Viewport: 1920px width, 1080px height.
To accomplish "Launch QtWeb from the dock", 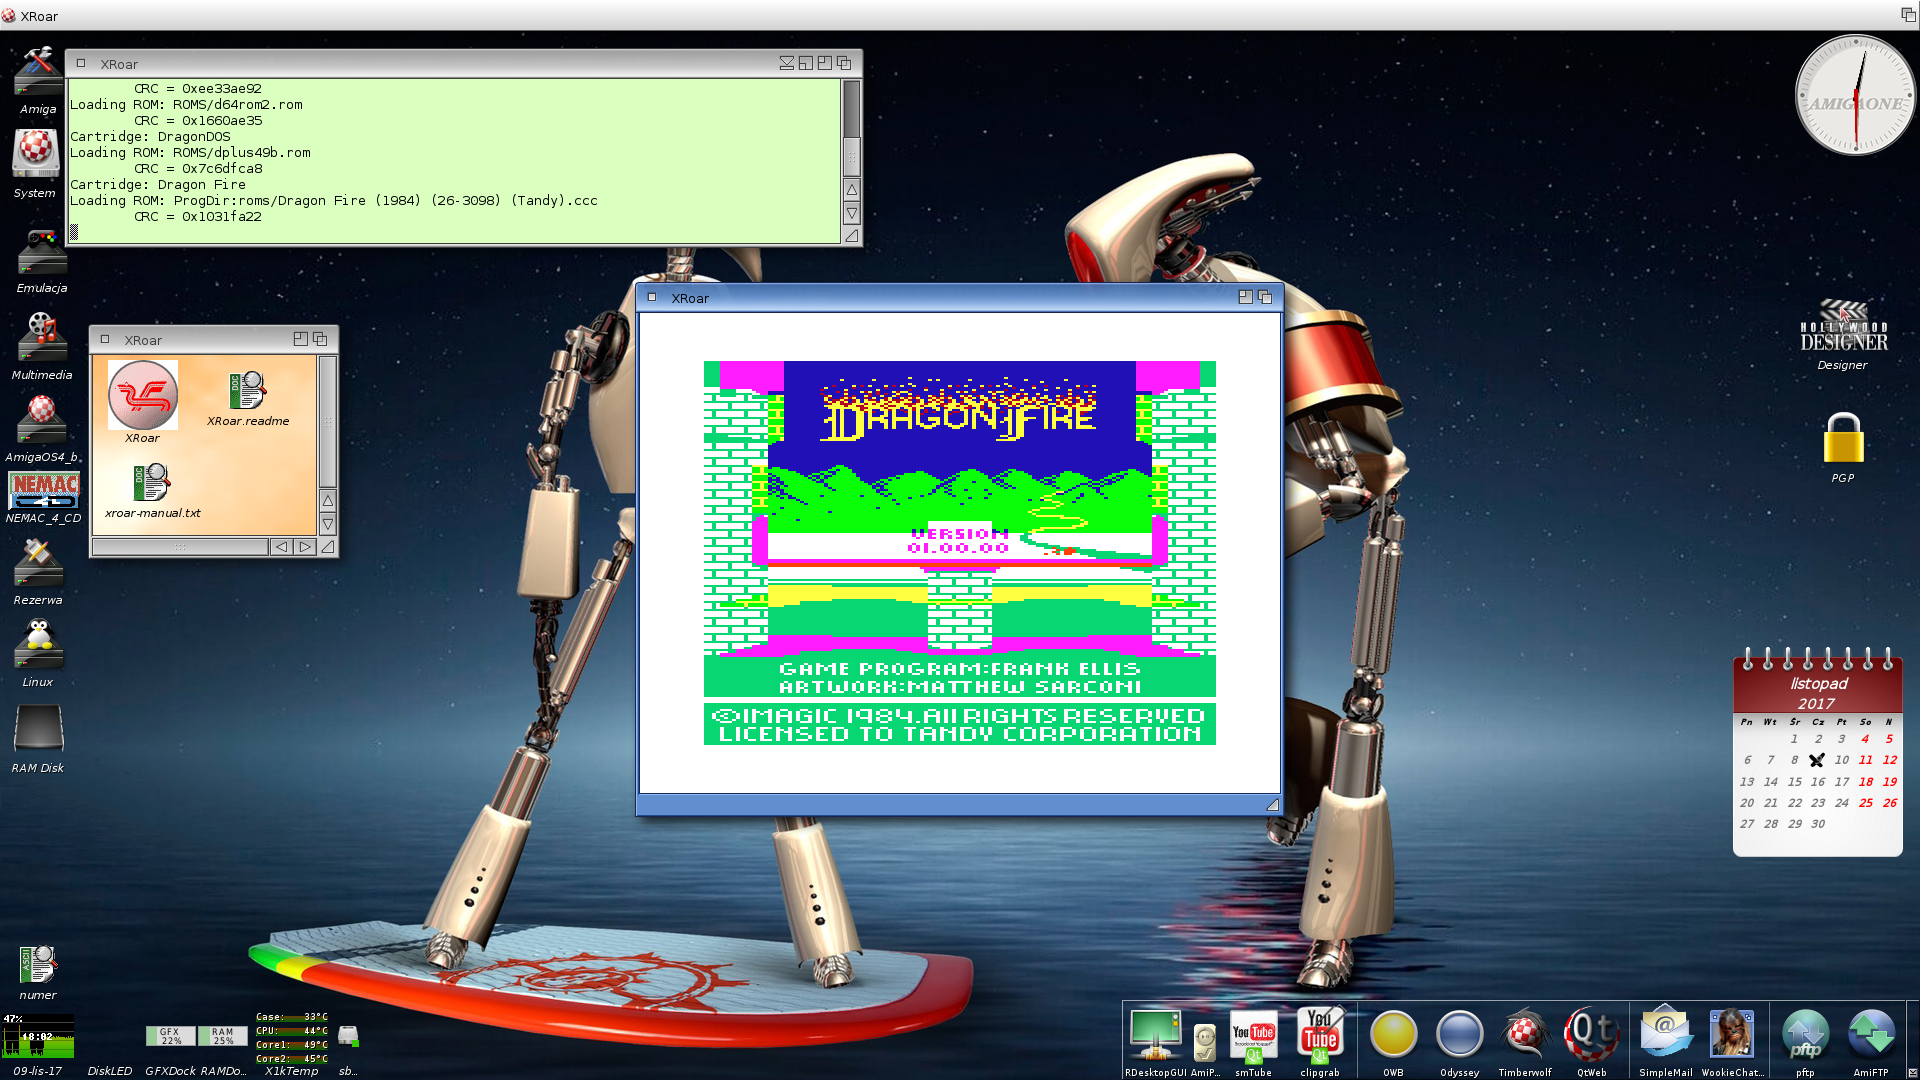I will 1591,1035.
